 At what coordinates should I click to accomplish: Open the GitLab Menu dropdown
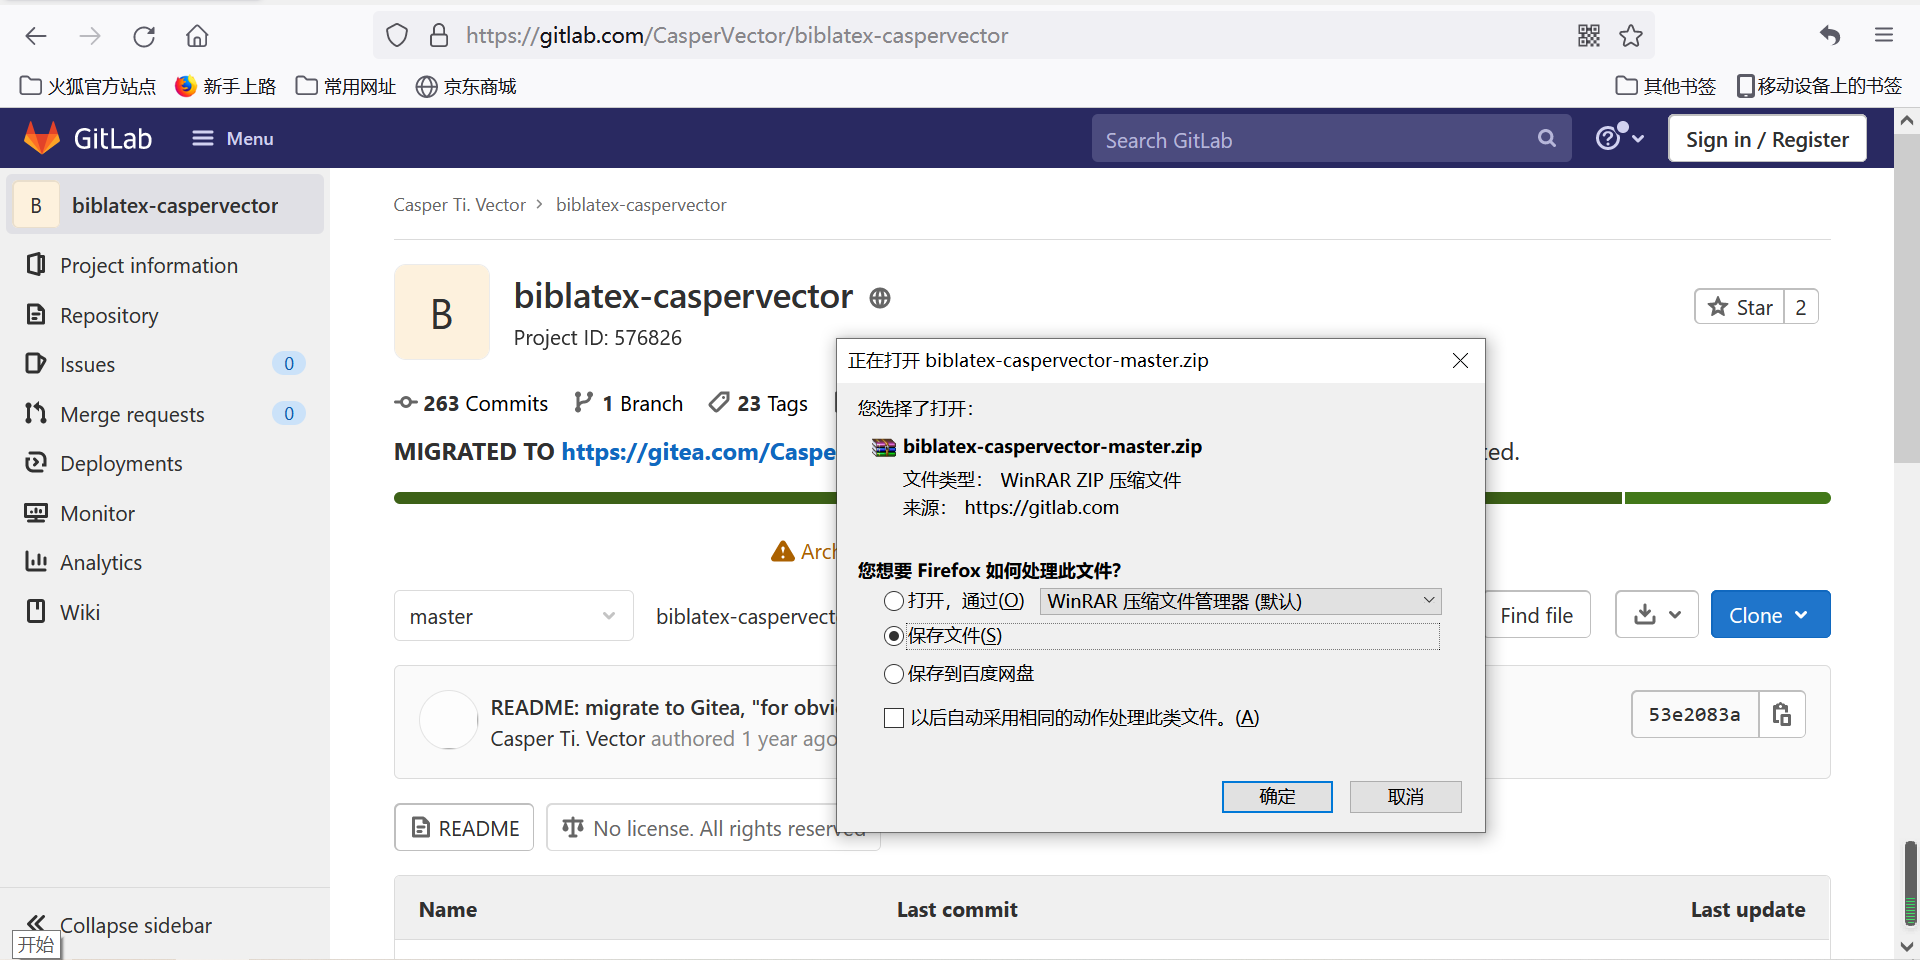click(232, 138)
